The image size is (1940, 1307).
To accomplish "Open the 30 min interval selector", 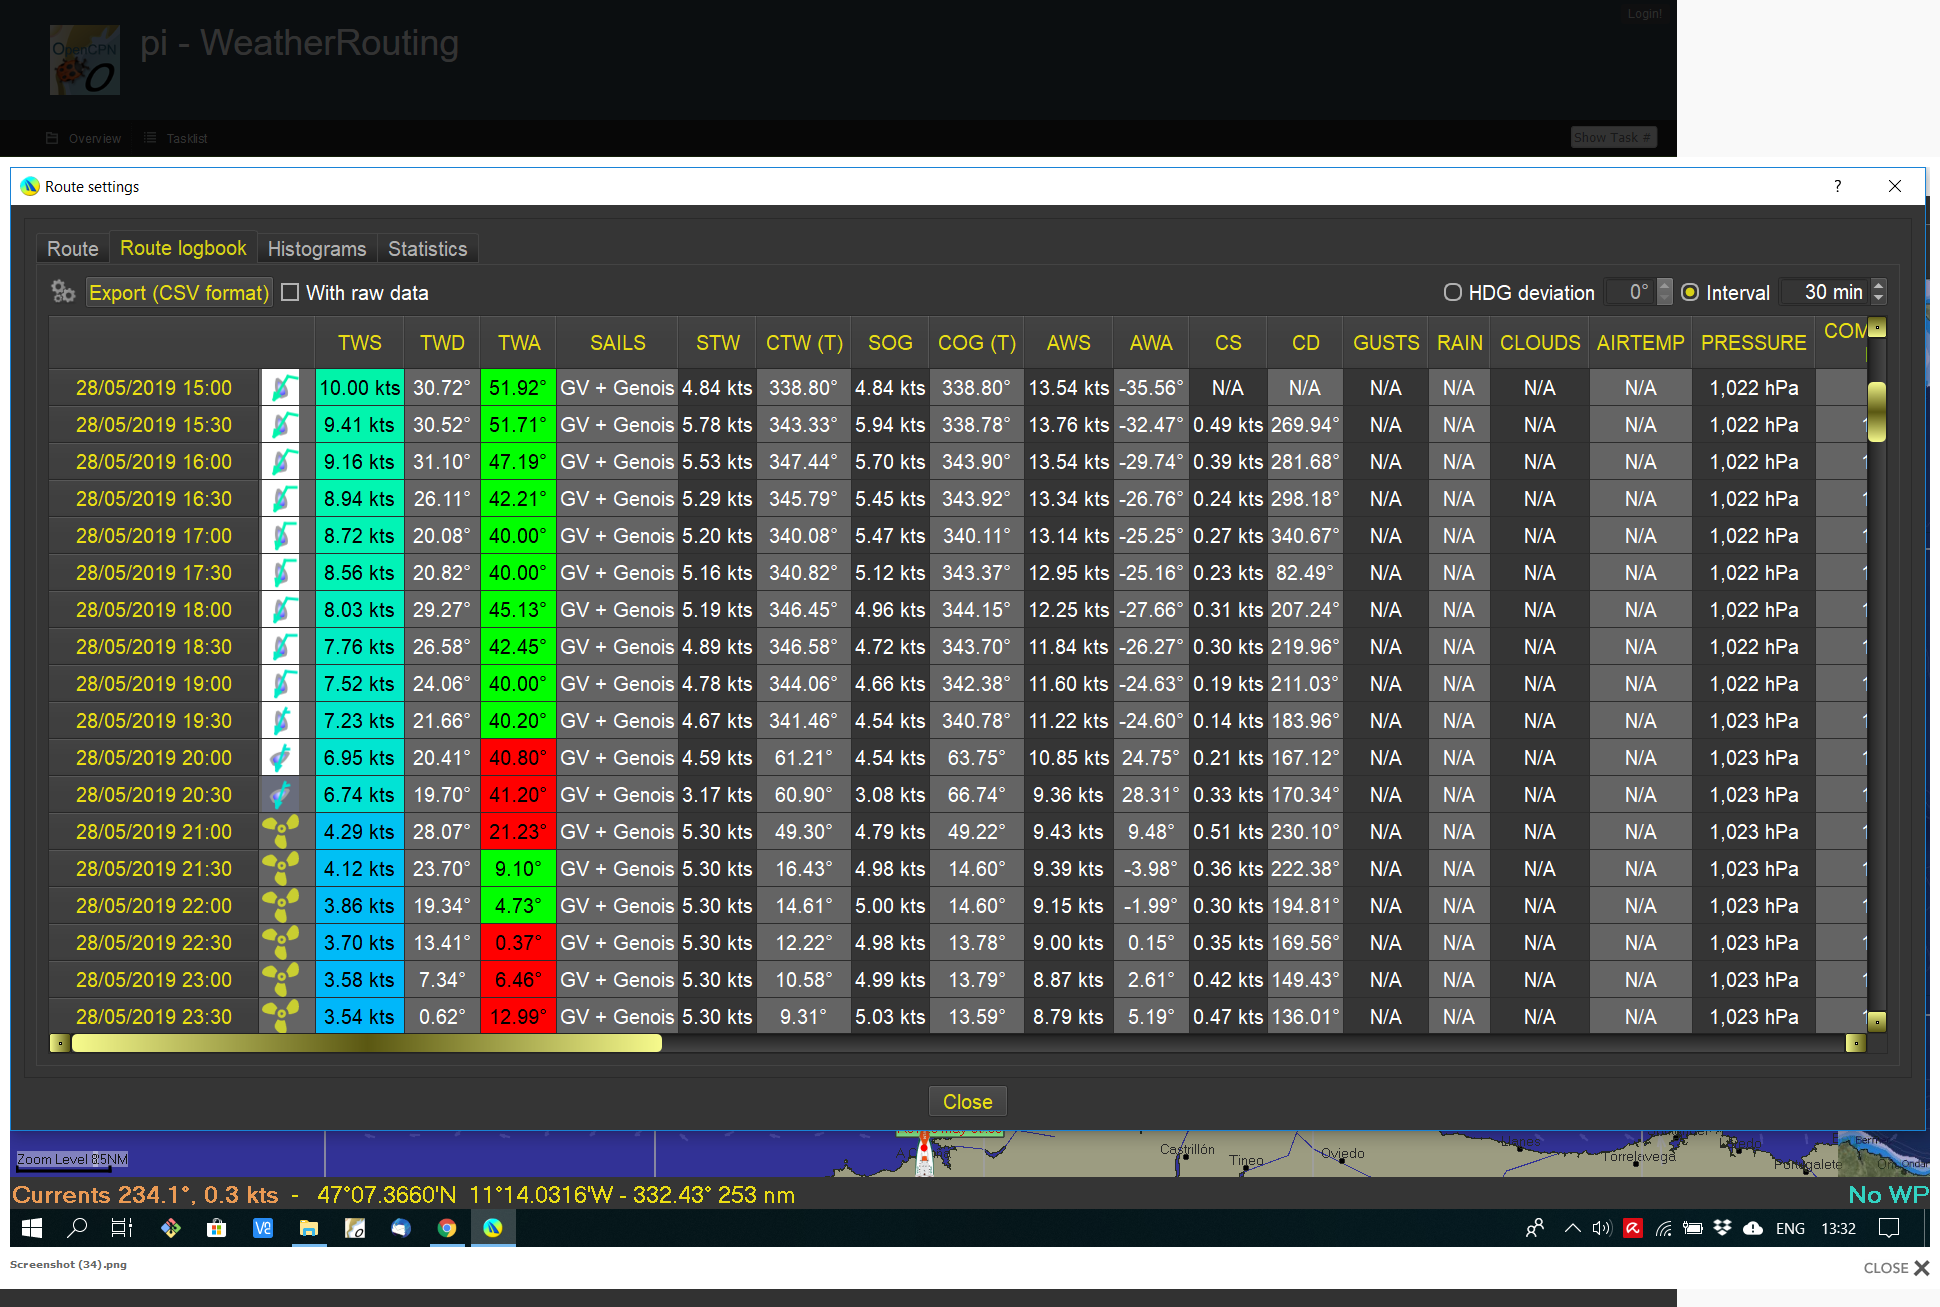I will (x=1831, y=292).
